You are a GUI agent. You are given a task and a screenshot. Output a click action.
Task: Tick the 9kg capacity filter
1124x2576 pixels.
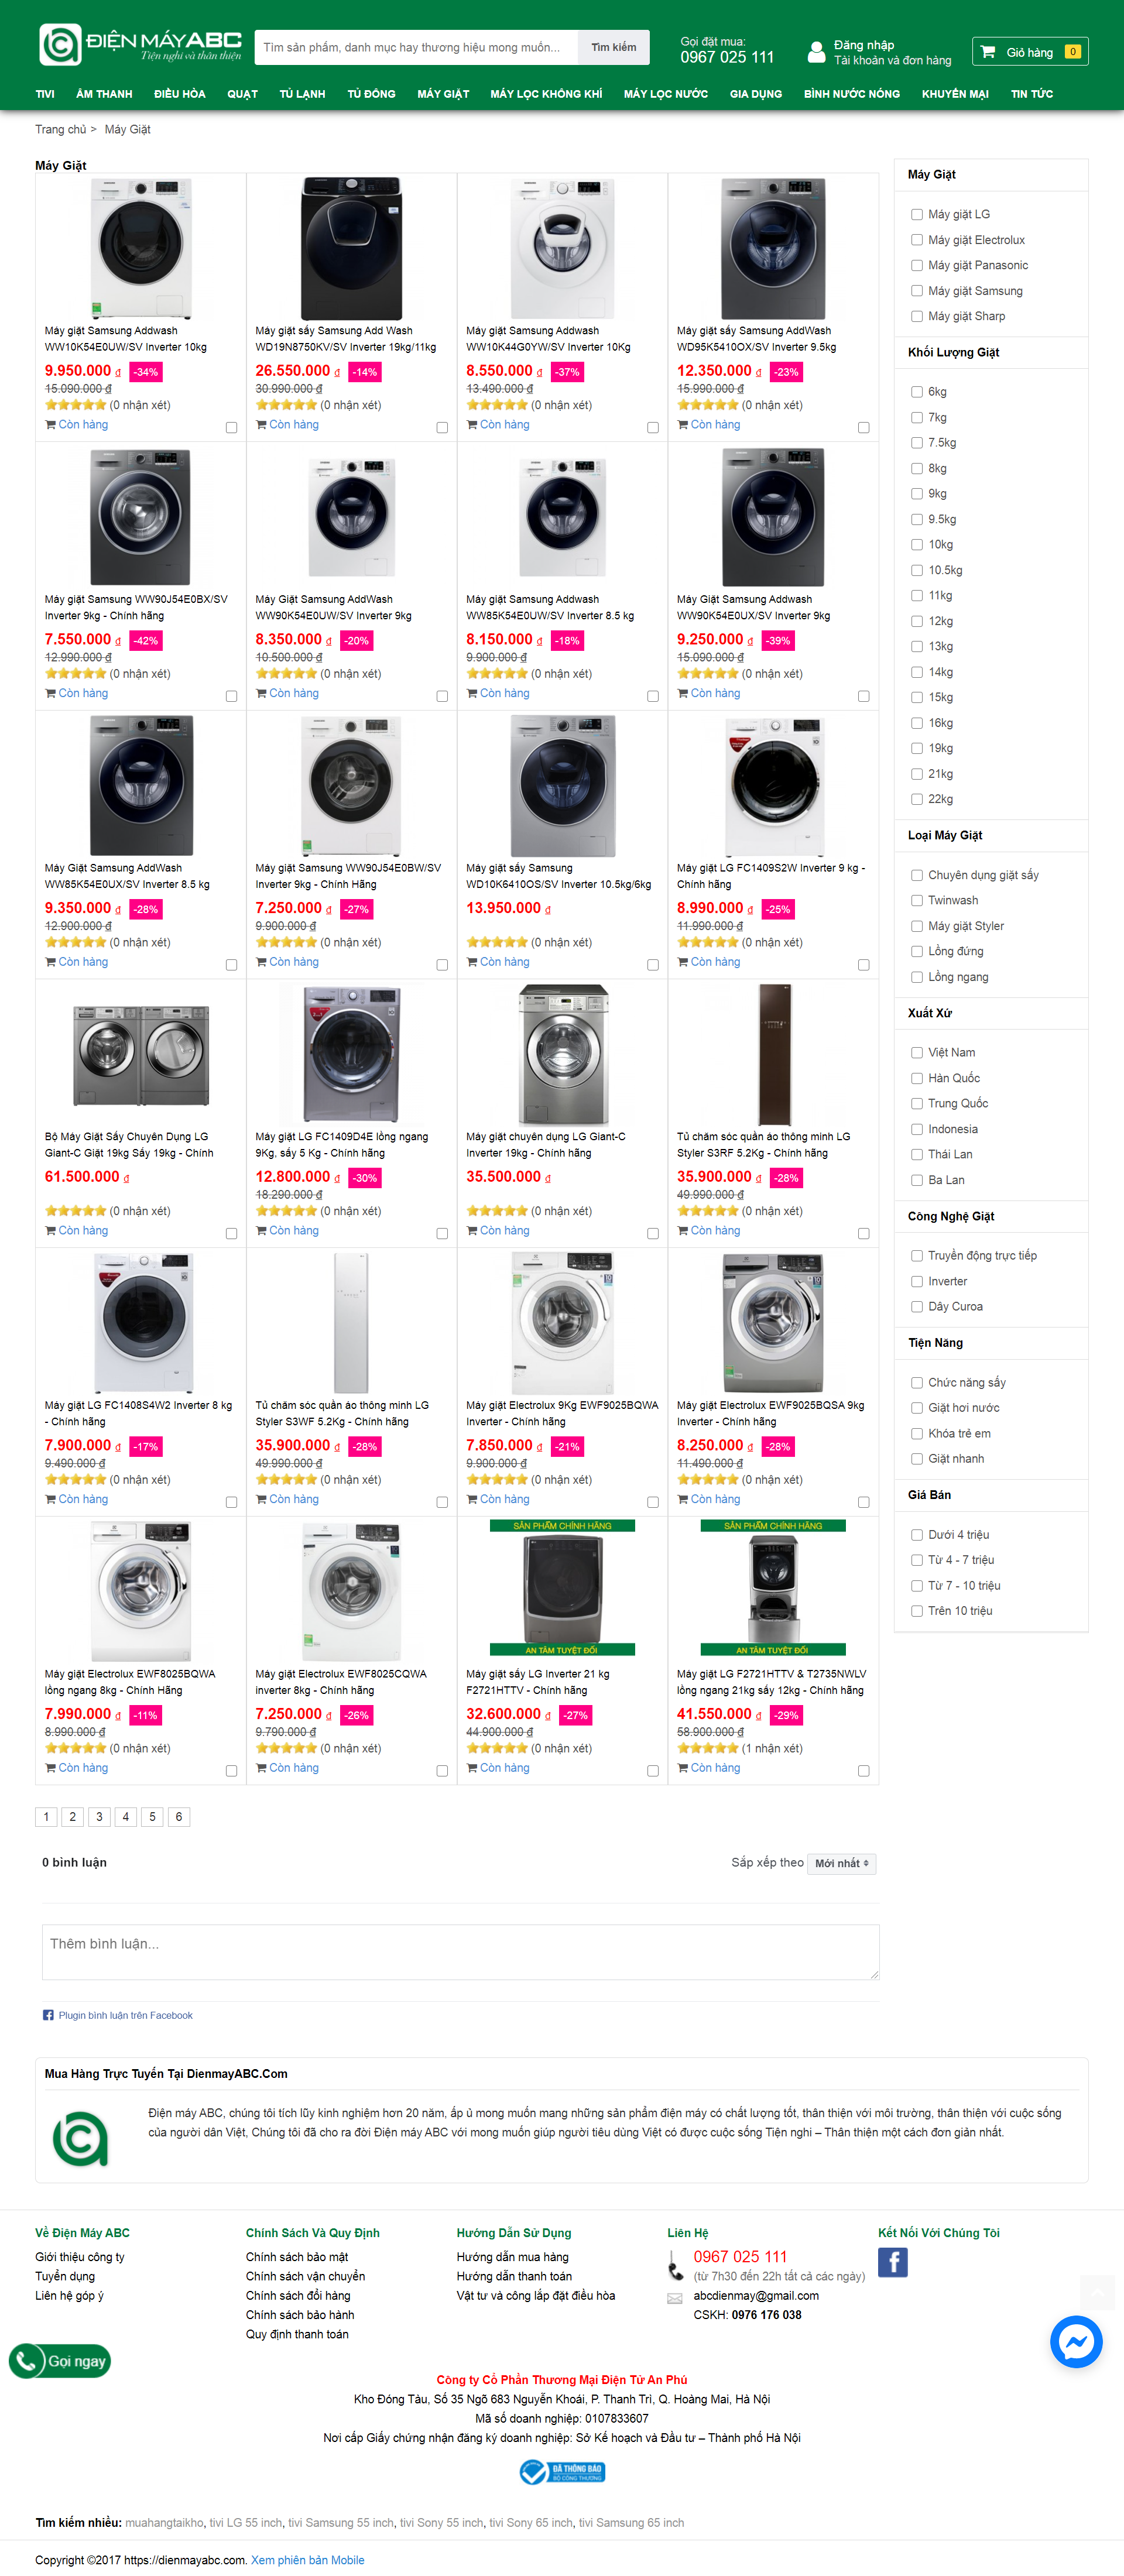[916, 494]
